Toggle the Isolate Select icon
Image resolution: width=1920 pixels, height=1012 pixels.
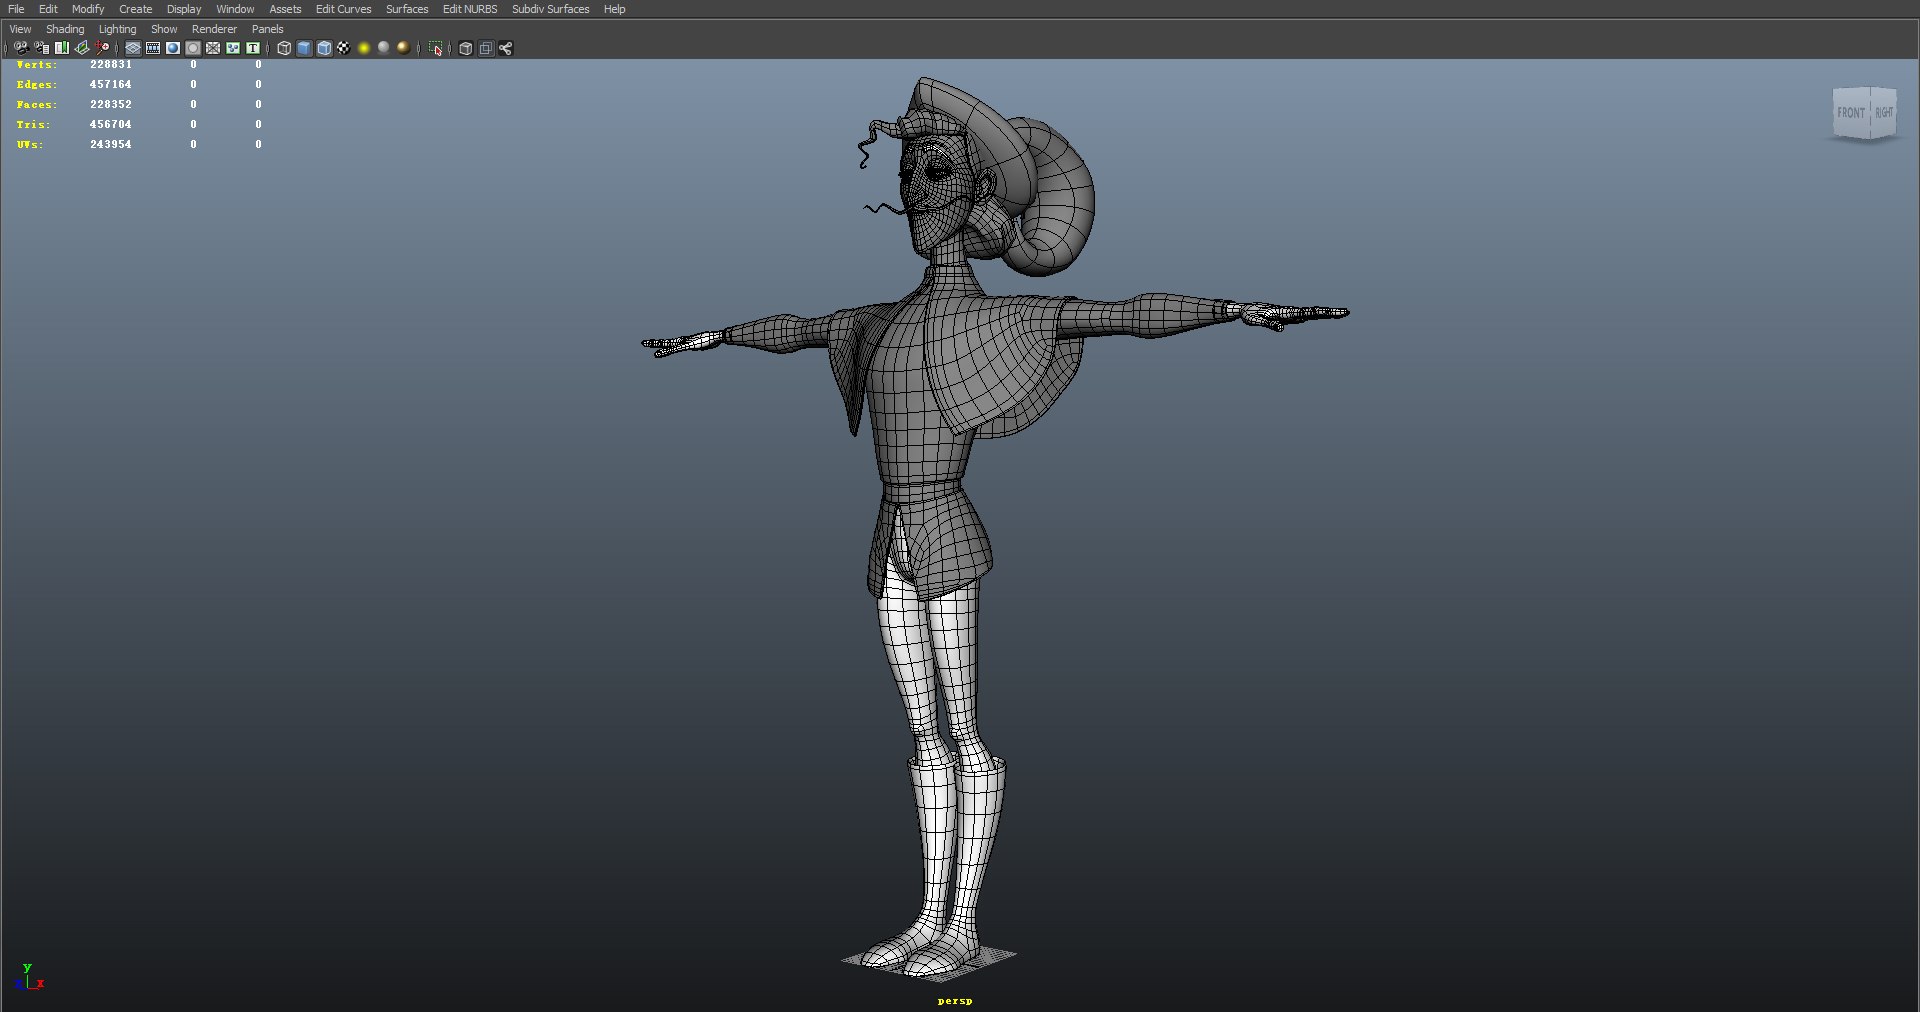tap(435, 48)
